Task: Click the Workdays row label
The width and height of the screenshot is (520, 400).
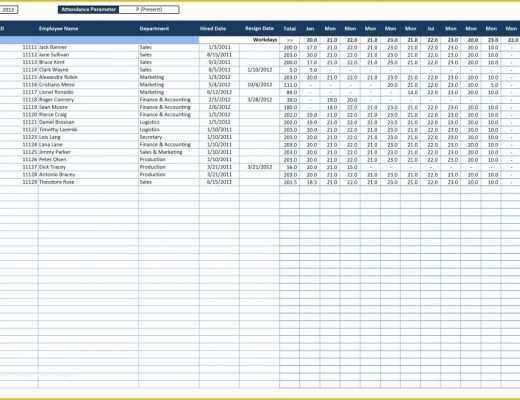Action: [x=265, y=40]
